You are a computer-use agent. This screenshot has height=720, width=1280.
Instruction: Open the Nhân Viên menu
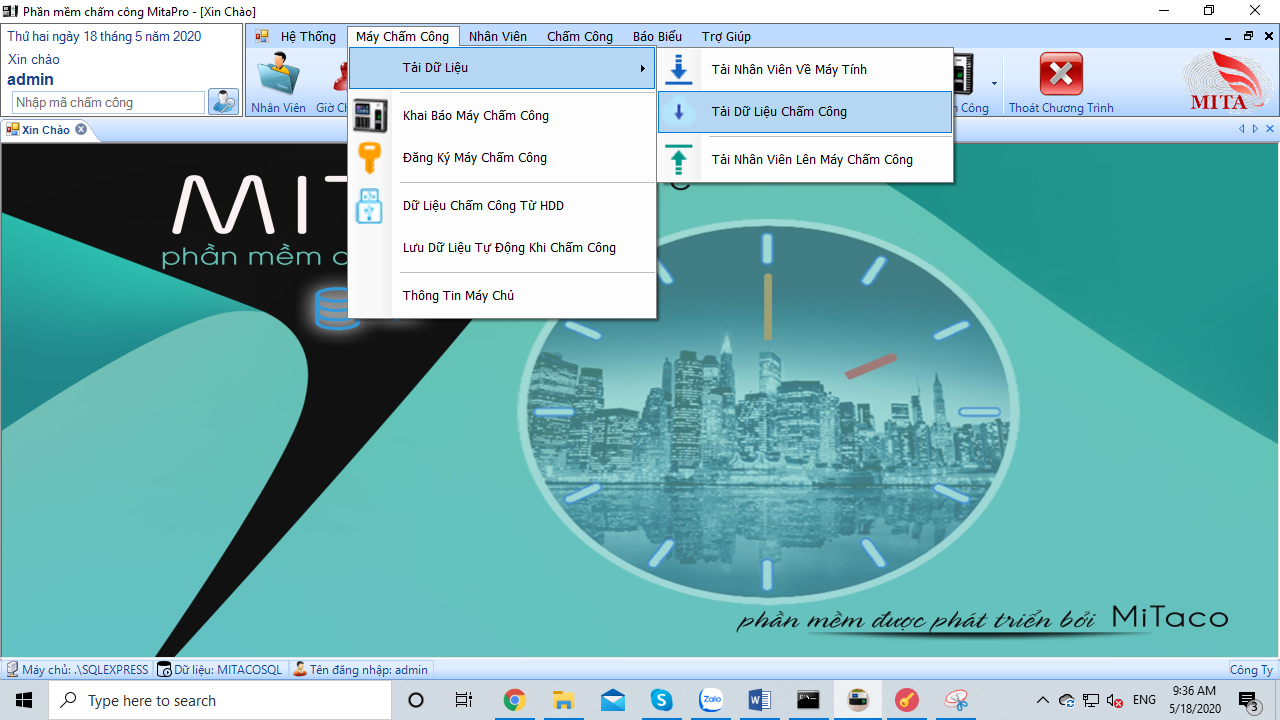click(498, 36)
